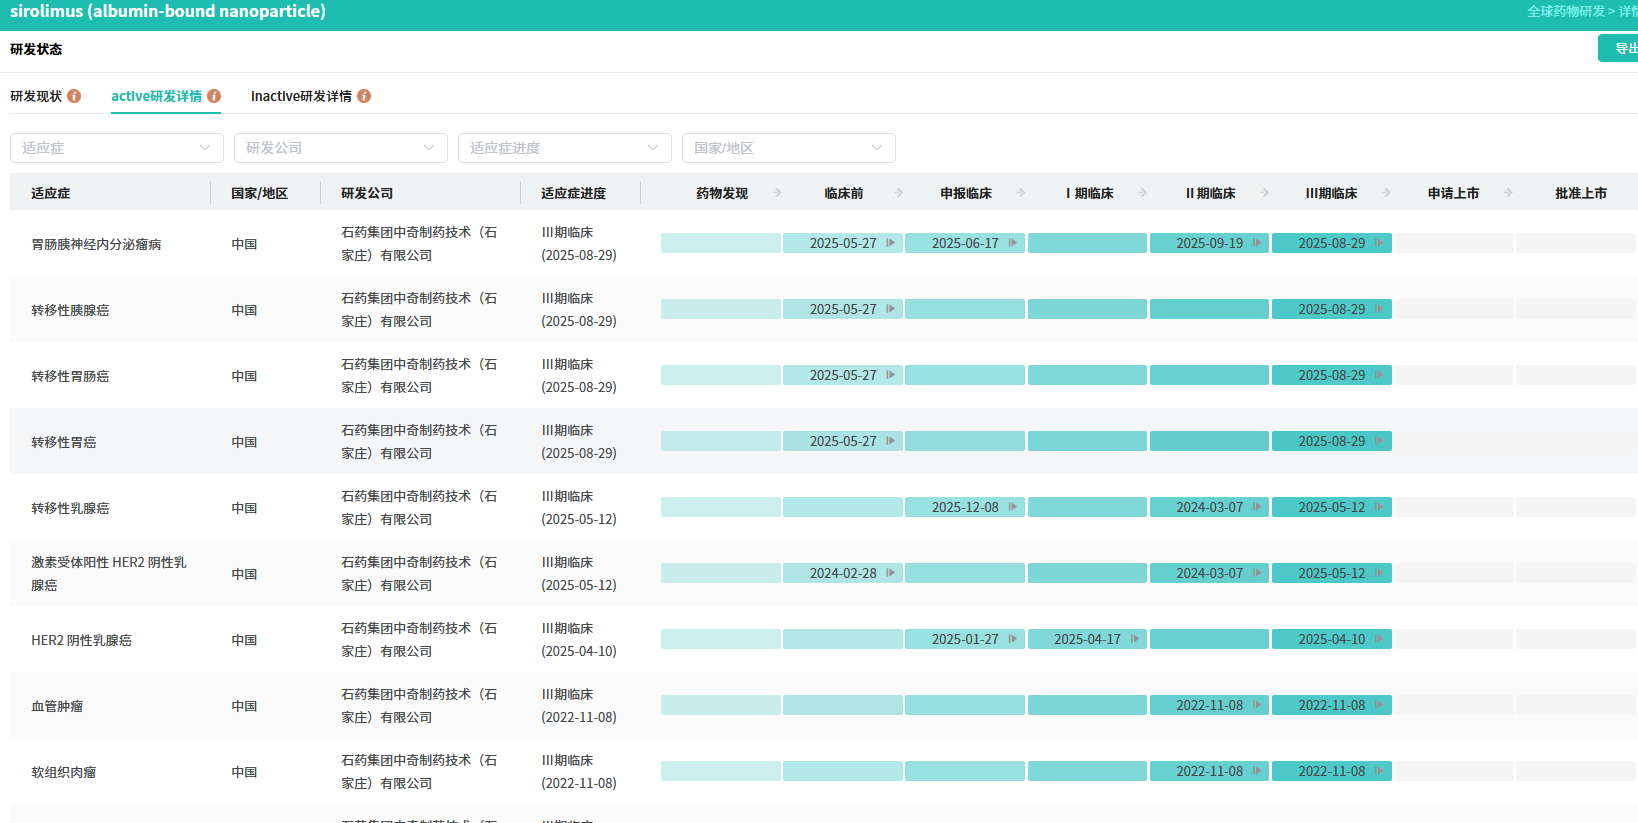Open 全球药物研发 breadcrumb link
1638x823 pixels.
(1565, 11)
